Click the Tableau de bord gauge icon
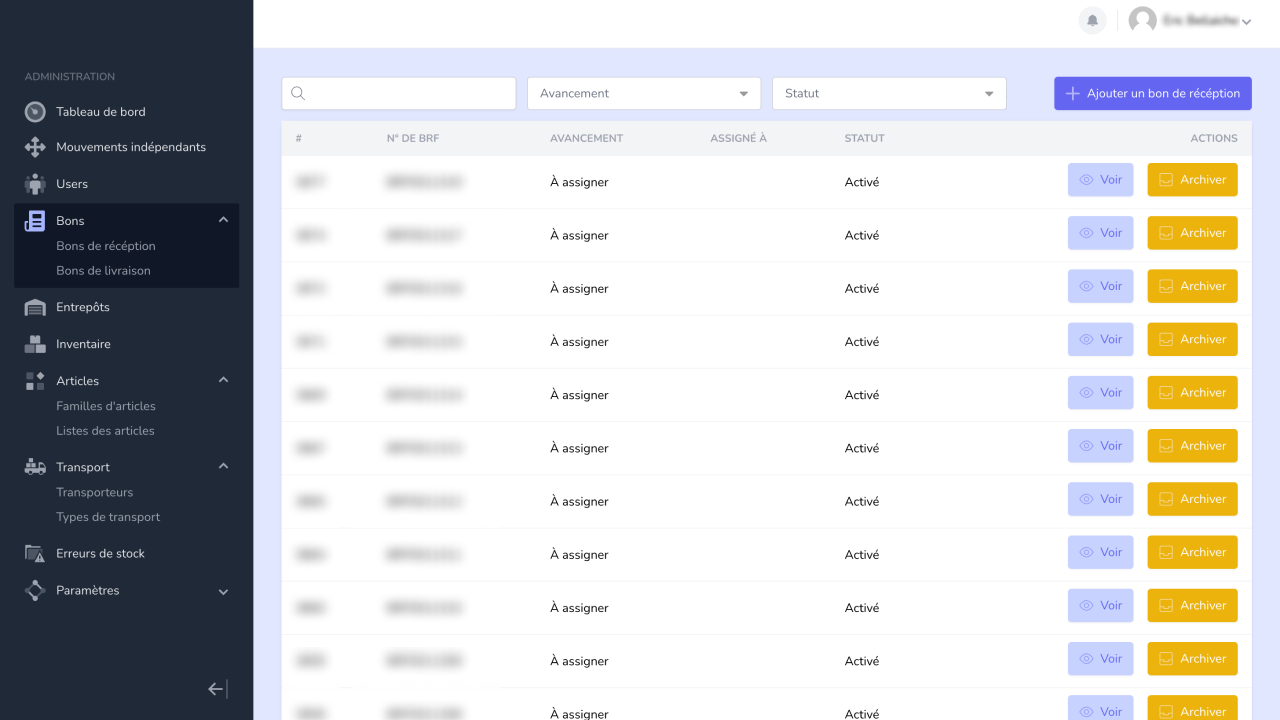 click(x=35, y=112)
